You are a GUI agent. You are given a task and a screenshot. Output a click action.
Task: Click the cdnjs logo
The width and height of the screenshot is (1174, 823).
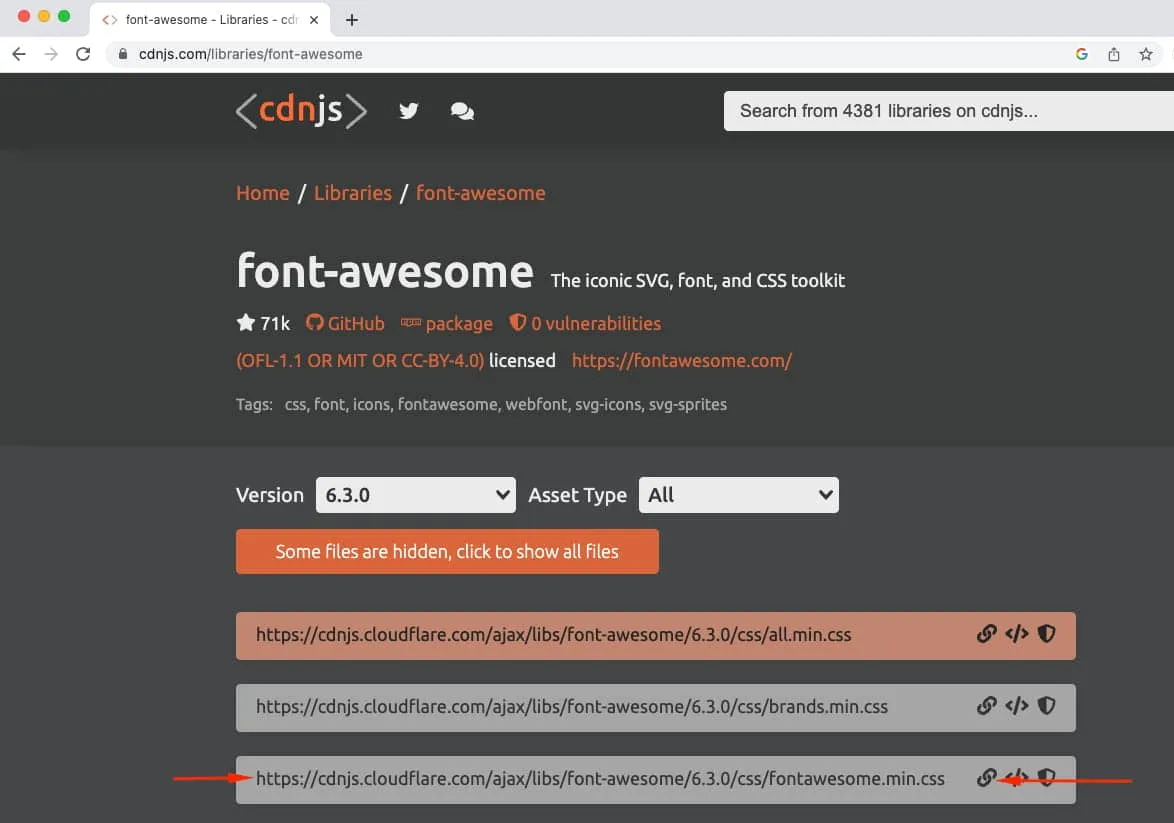point(301,111)
